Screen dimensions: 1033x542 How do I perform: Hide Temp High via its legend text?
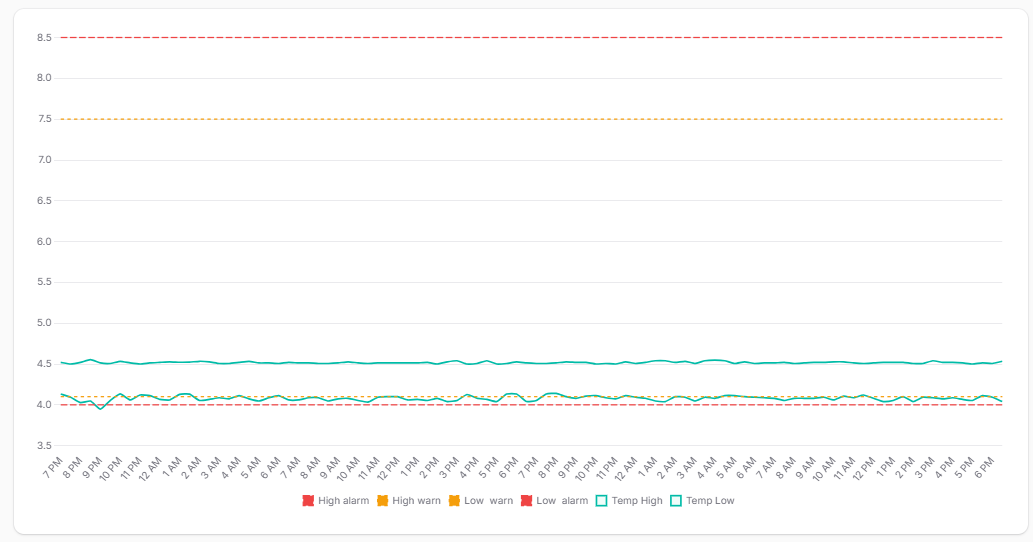point(637,500)
